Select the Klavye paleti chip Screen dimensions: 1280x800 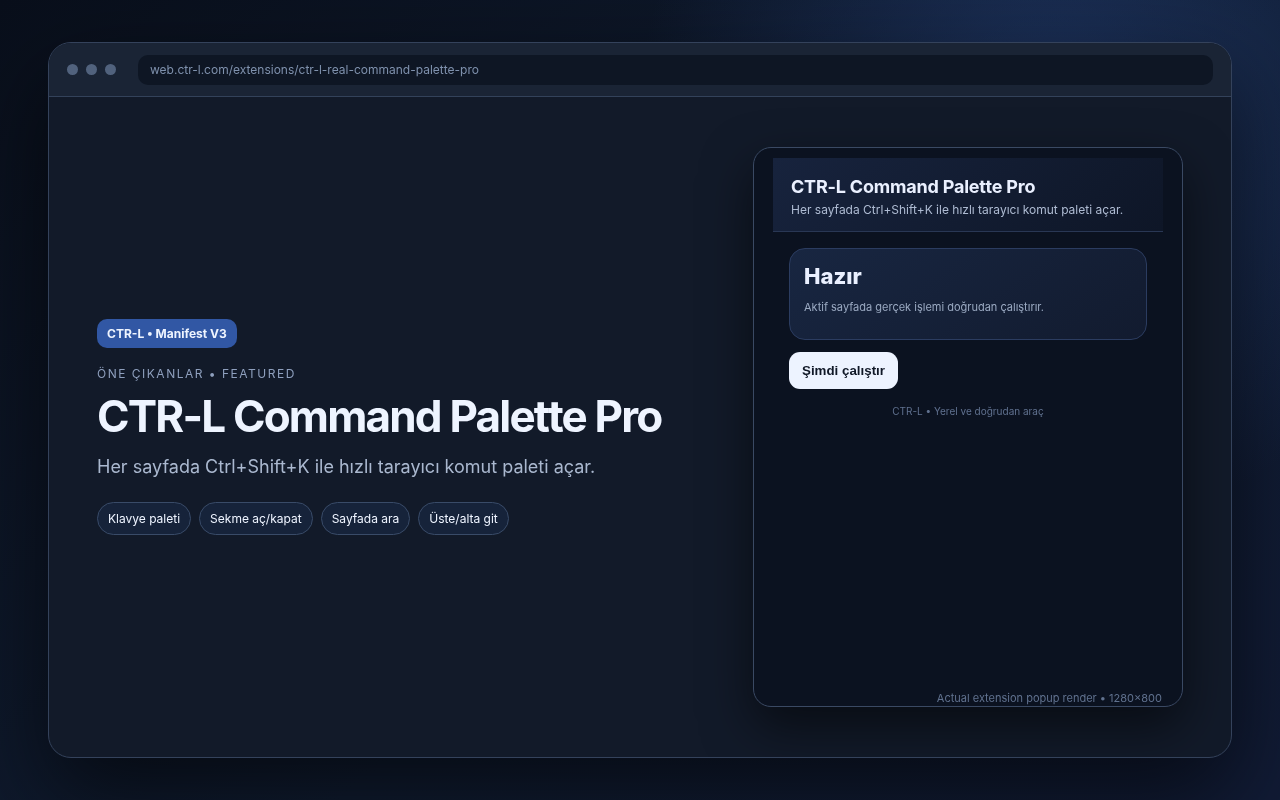[144, 518]
